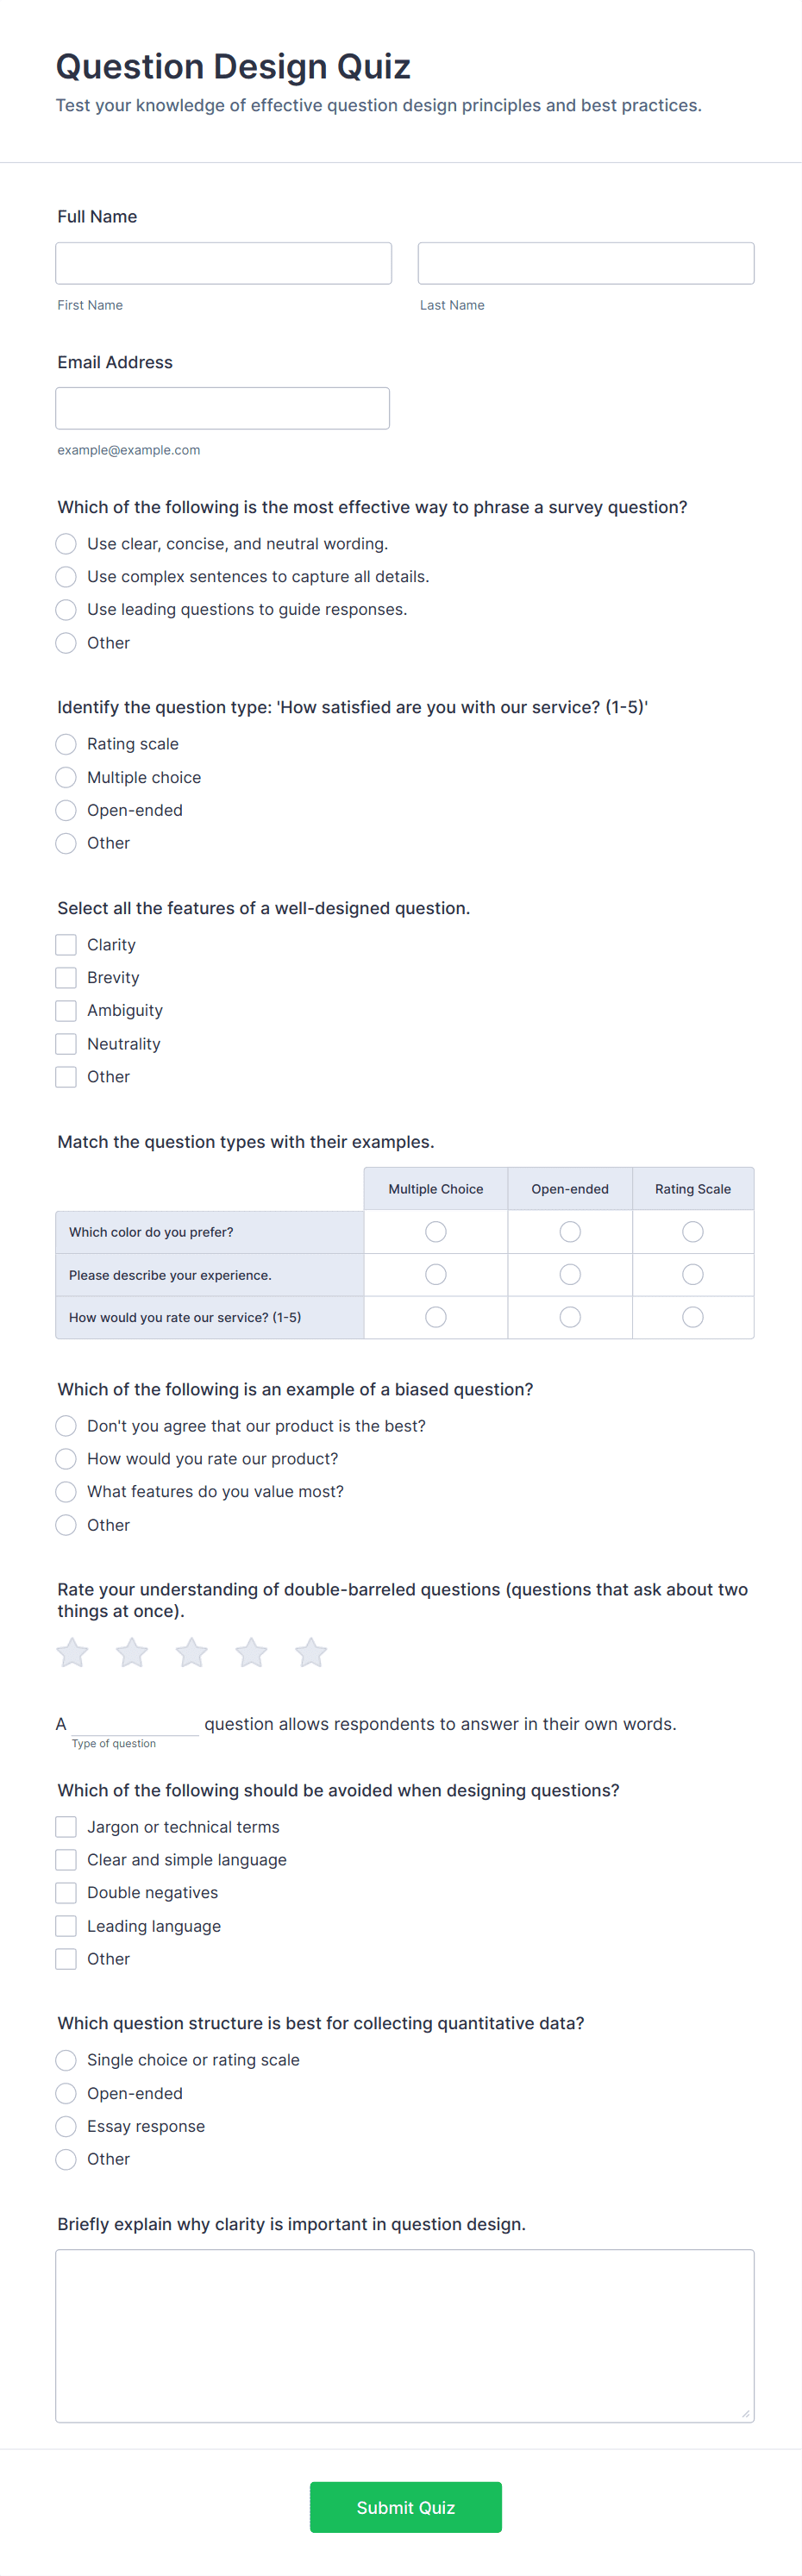Viewport: 802px width, 2576px height.
Task: Click the clarity explanation text area
Action: pyautogui.click(x=405, y=2335)
